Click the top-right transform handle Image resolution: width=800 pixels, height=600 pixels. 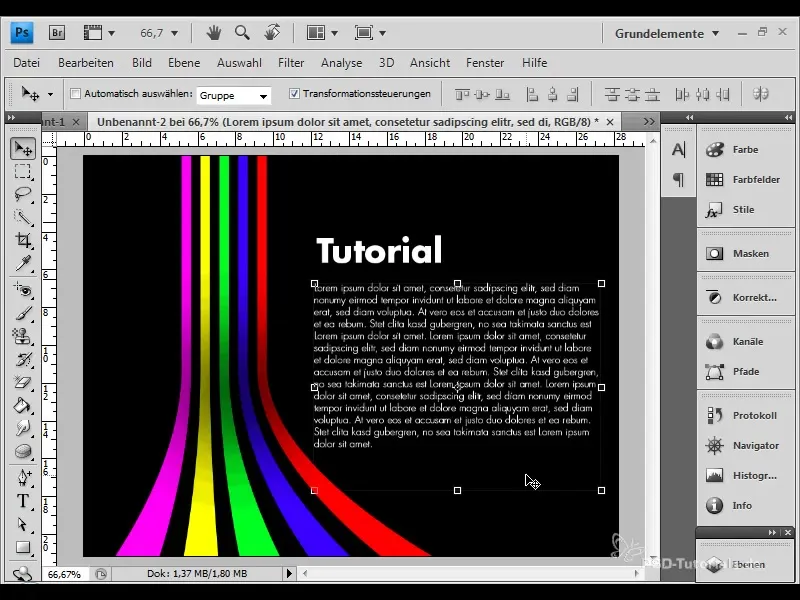pos(602,283)
